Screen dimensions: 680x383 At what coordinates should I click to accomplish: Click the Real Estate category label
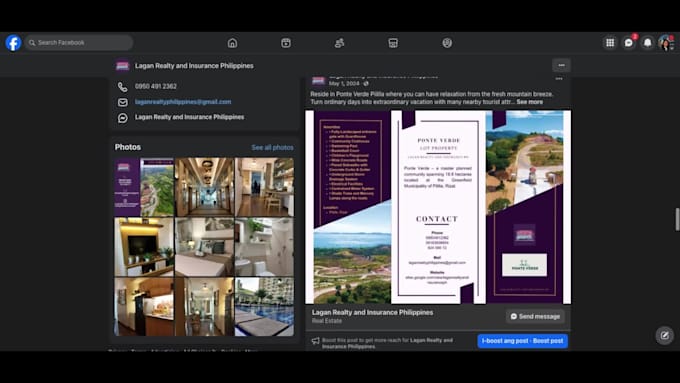pos(327,321)
